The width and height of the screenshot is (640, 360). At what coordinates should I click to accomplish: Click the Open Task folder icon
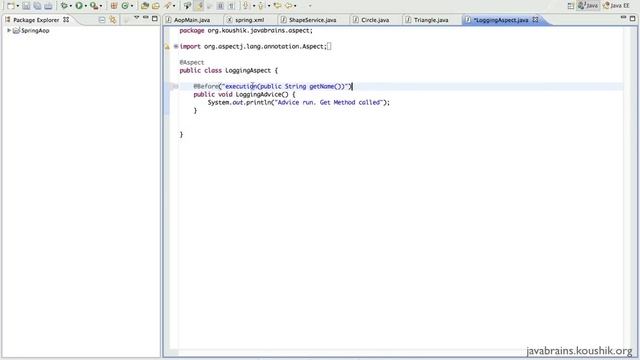[156, 6]
